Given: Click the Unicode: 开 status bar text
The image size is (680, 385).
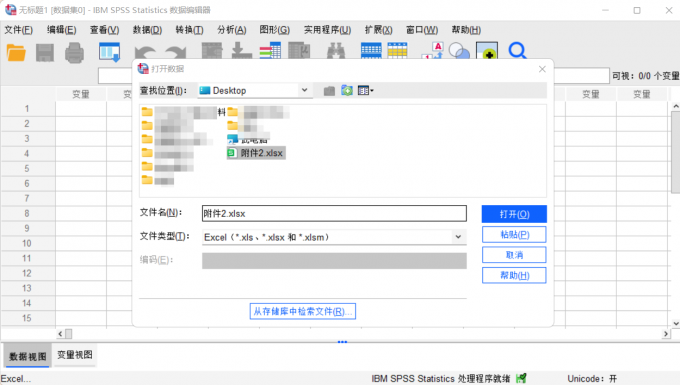Looking at the screenshot, I should (x=592, y=378).
